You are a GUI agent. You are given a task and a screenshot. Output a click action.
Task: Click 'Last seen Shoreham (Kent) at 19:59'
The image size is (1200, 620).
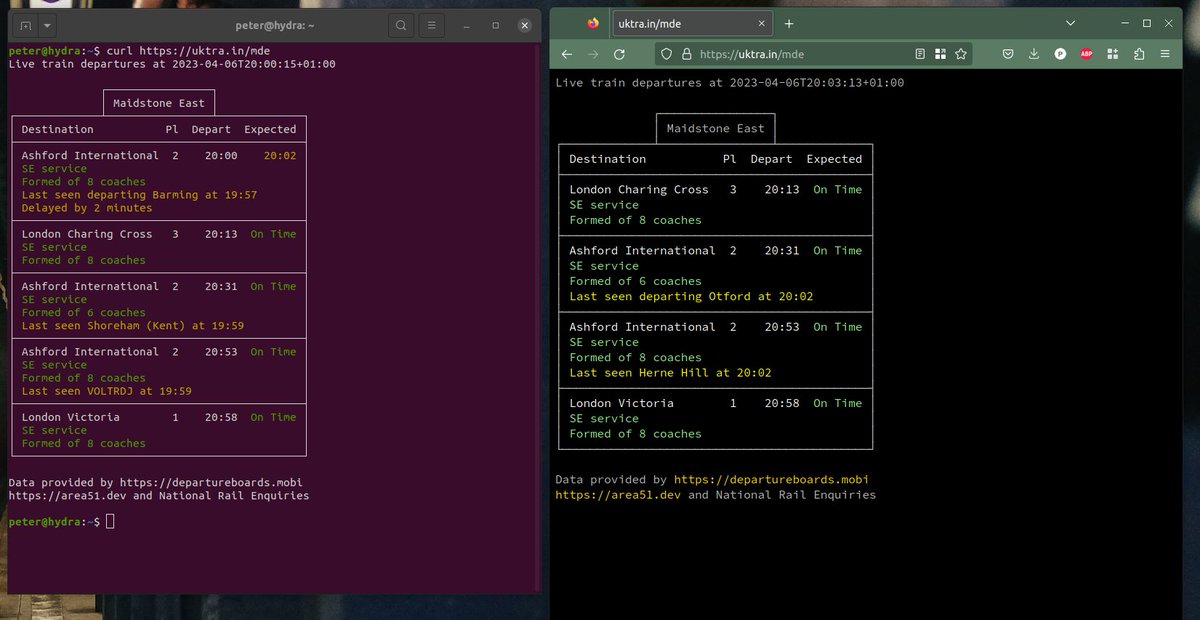(132, 326)
